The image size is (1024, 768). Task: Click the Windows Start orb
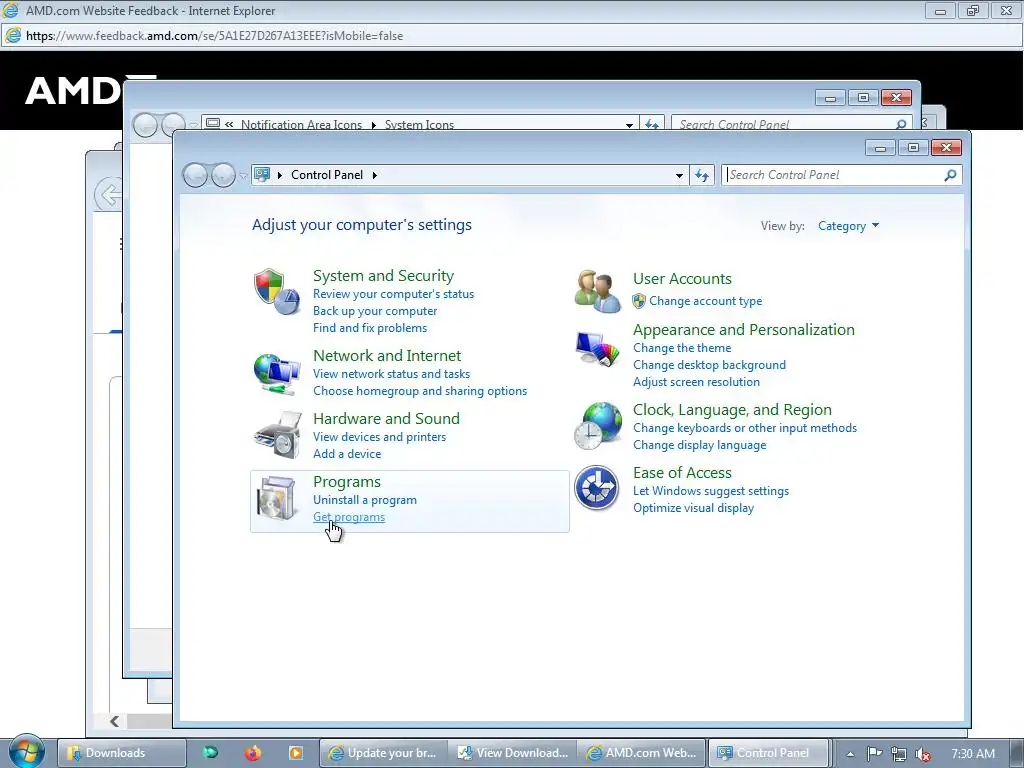26,752
